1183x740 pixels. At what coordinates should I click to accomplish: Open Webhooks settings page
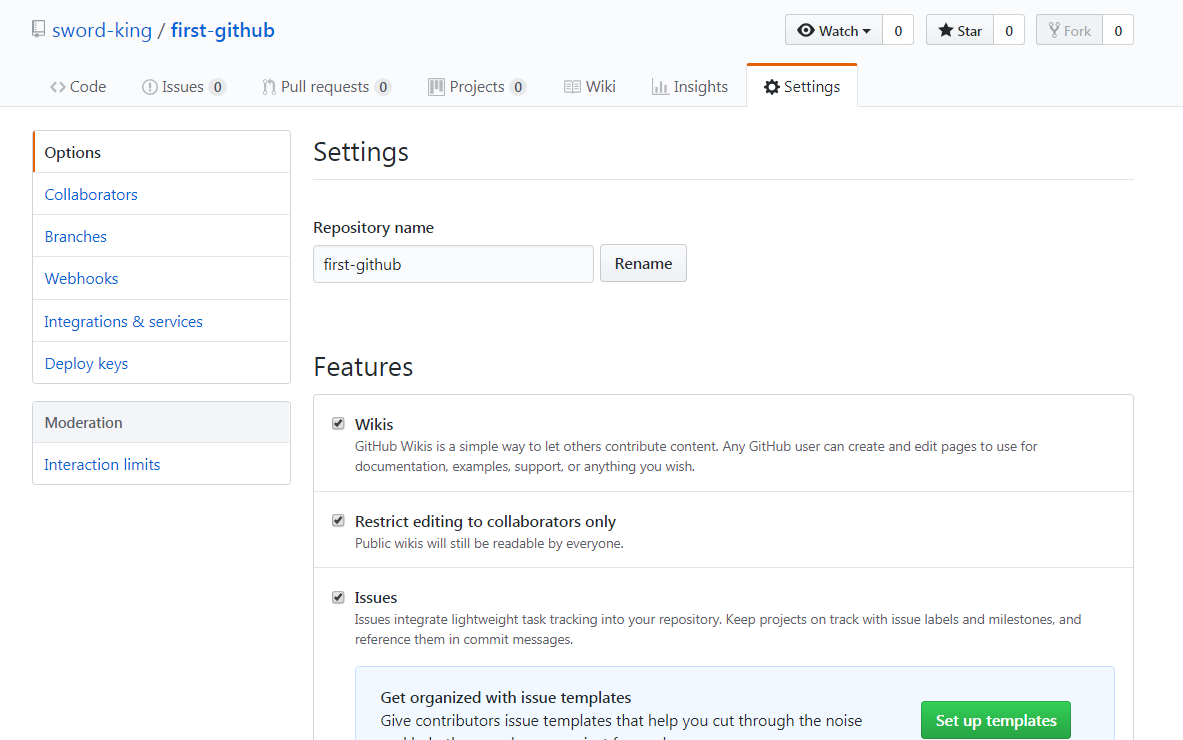tap(161, 279)
